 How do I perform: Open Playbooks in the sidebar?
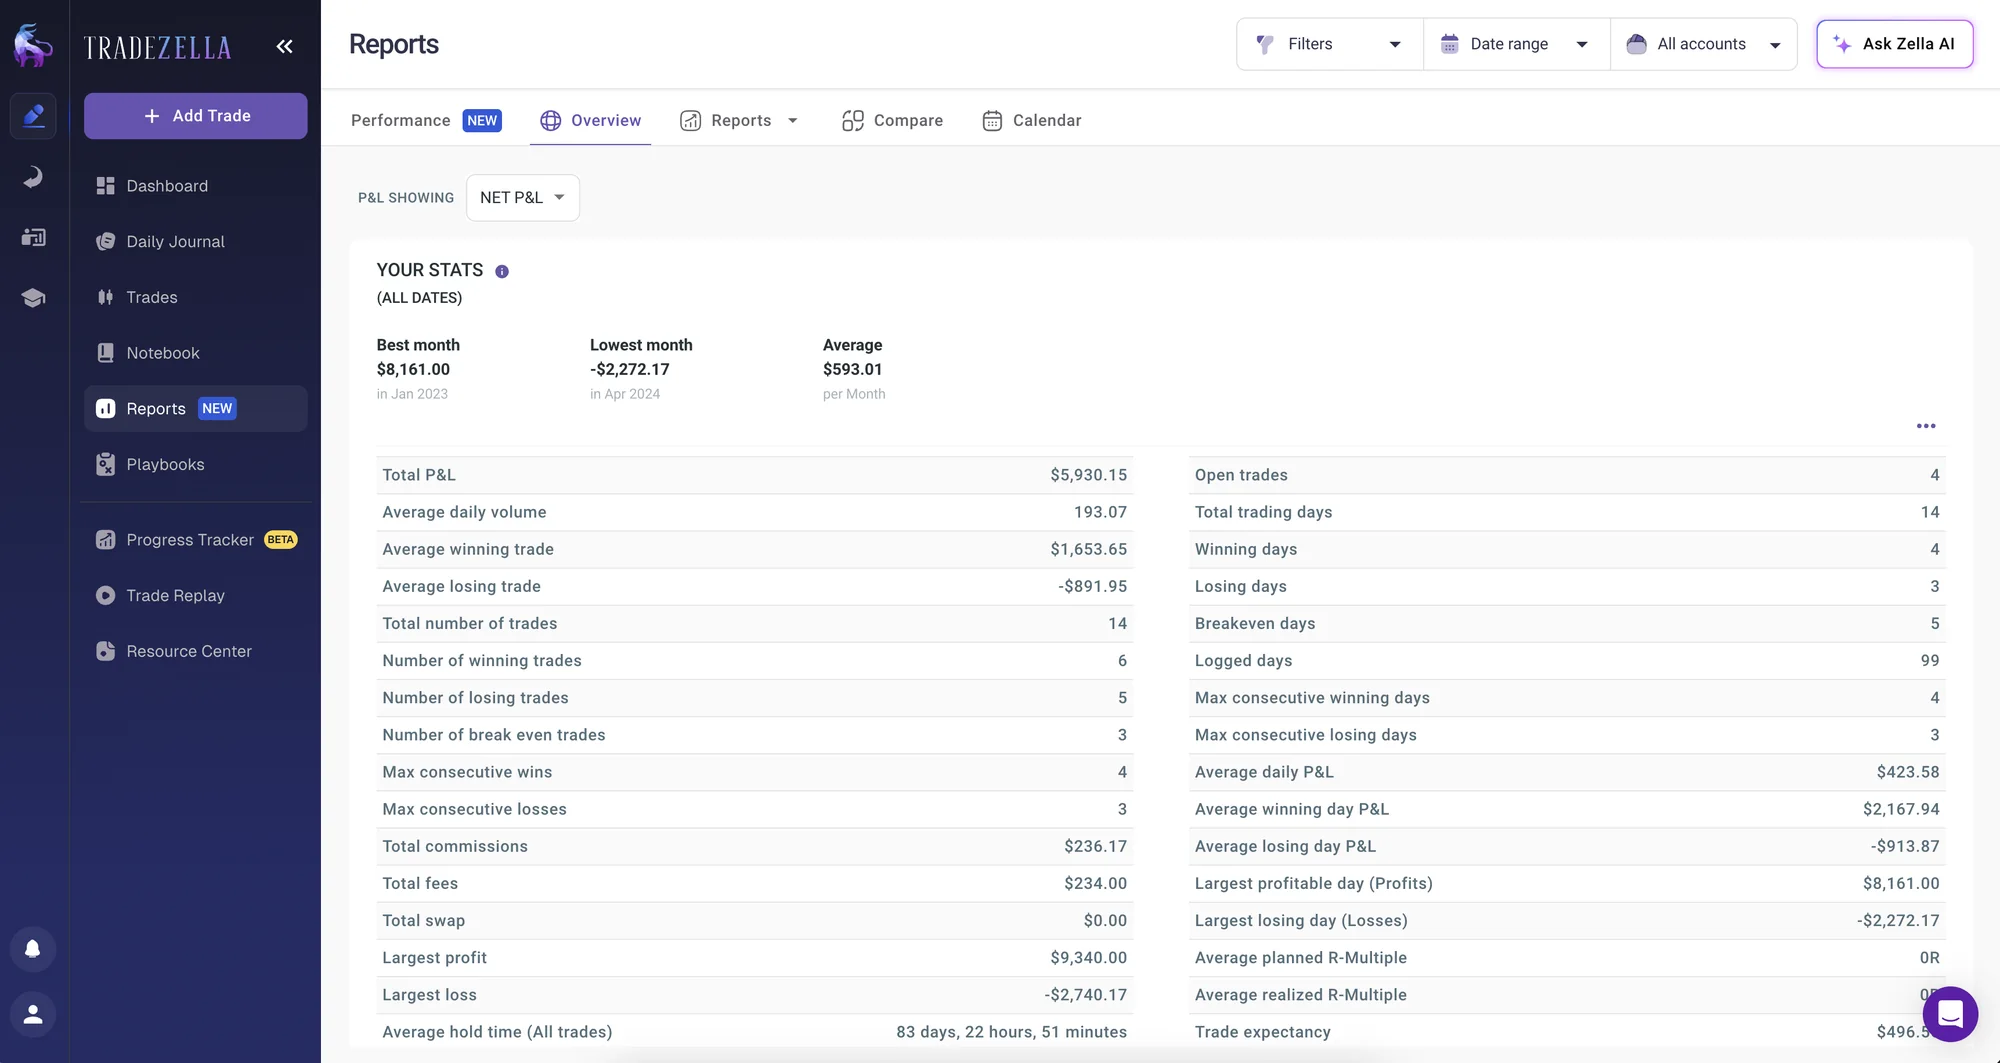[196, 465]
